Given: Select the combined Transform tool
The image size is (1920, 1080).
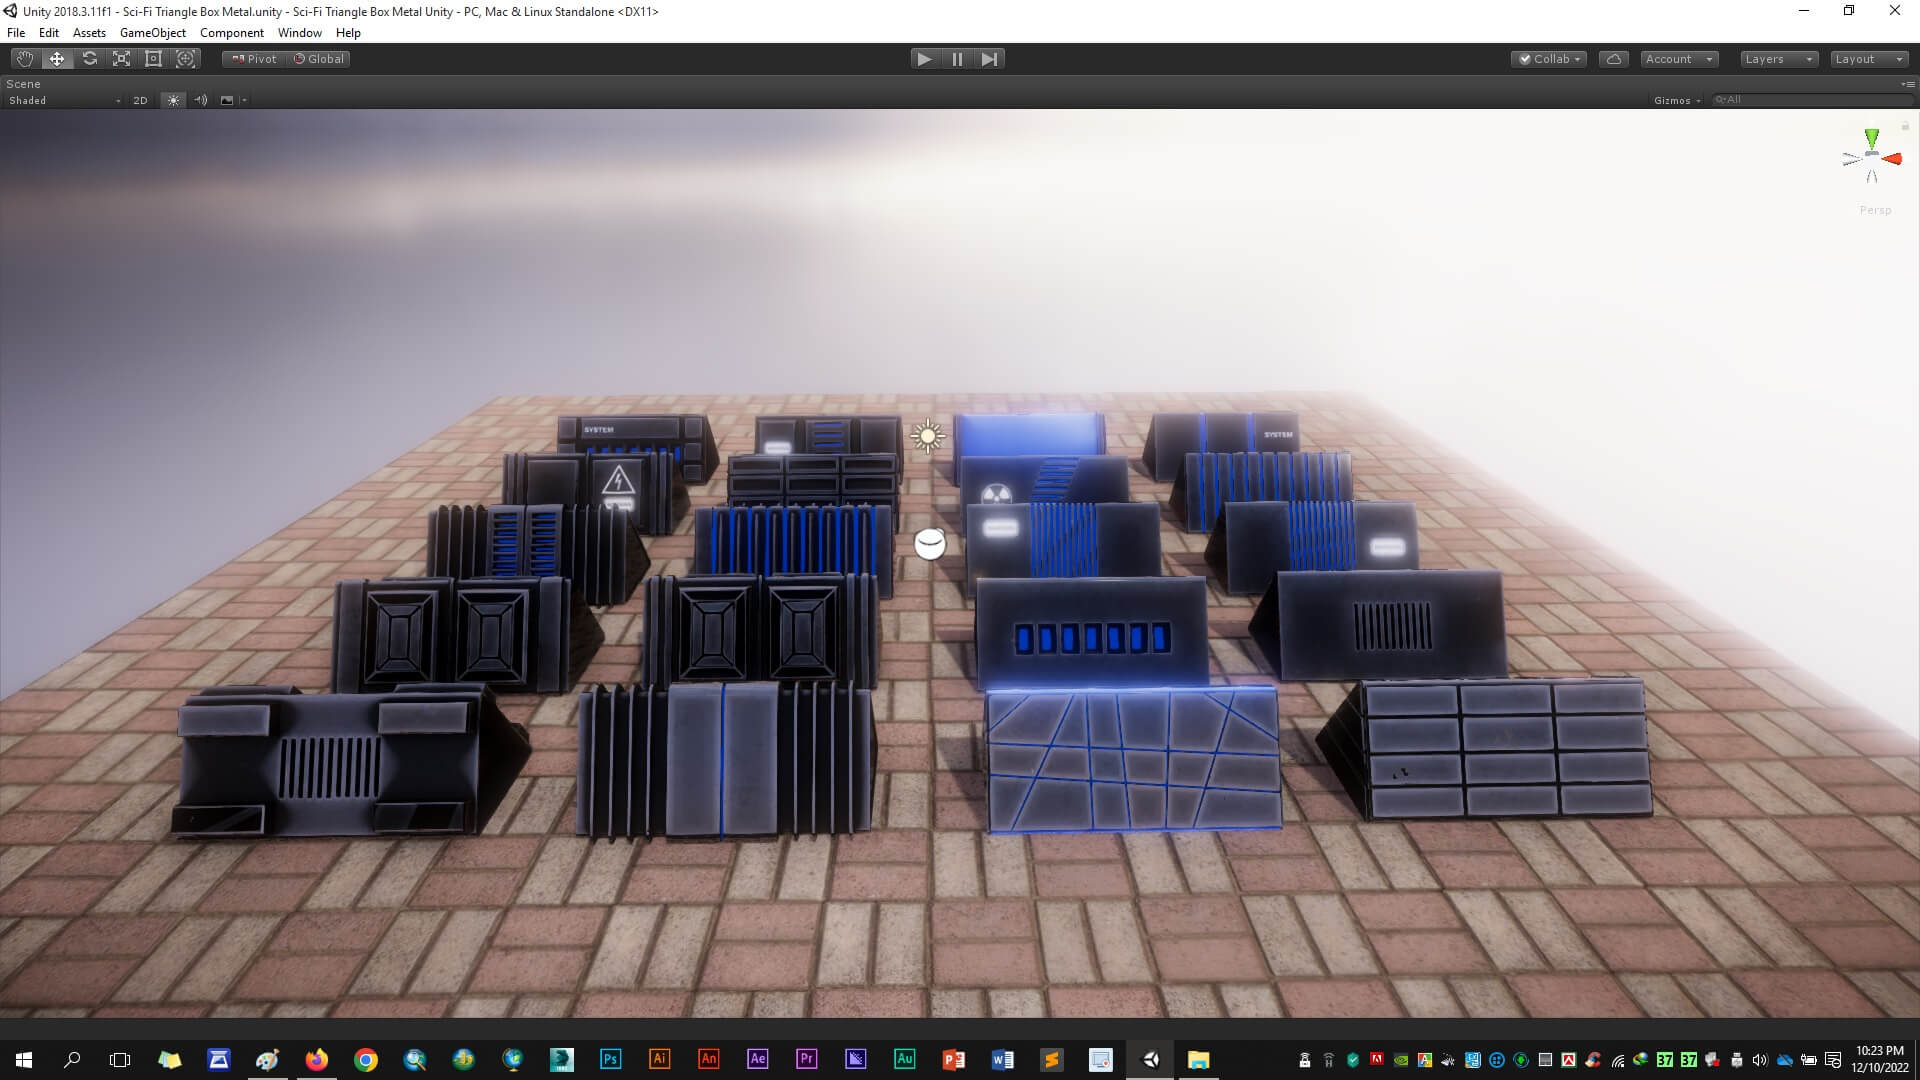Looking at the screenshot, I should click(x=185, y=59).
